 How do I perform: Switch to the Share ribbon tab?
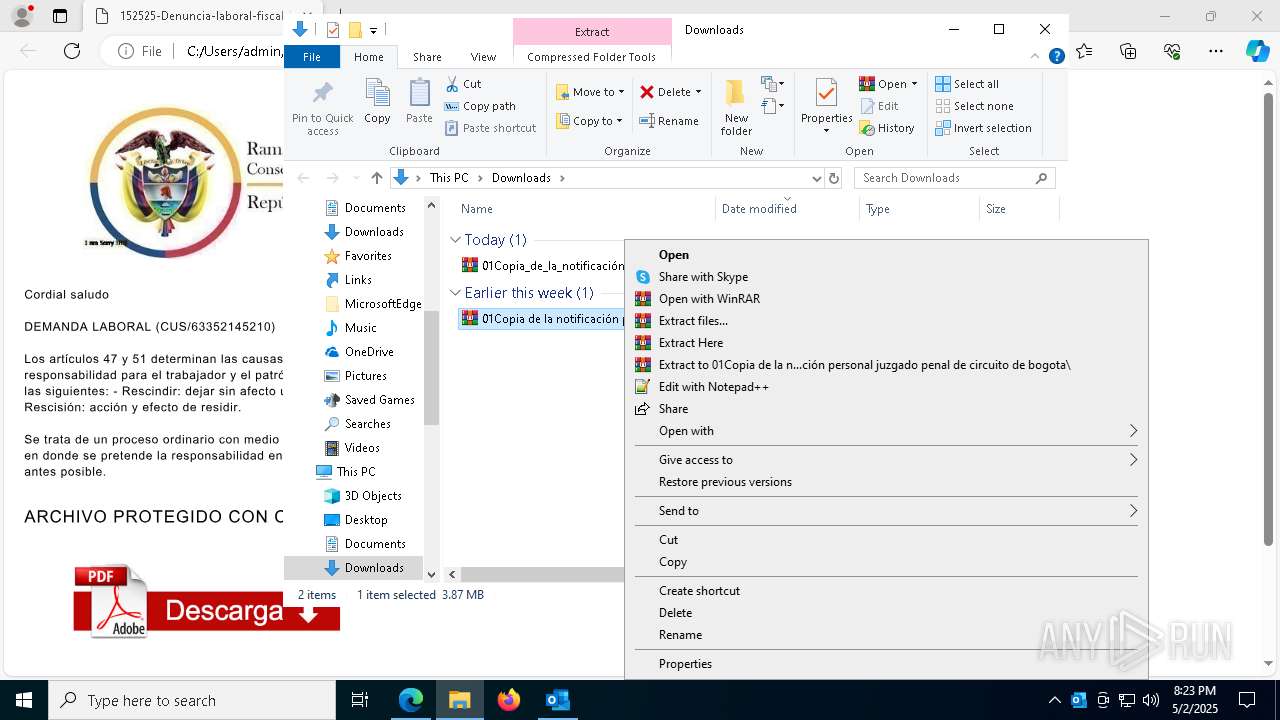[427, 57]
